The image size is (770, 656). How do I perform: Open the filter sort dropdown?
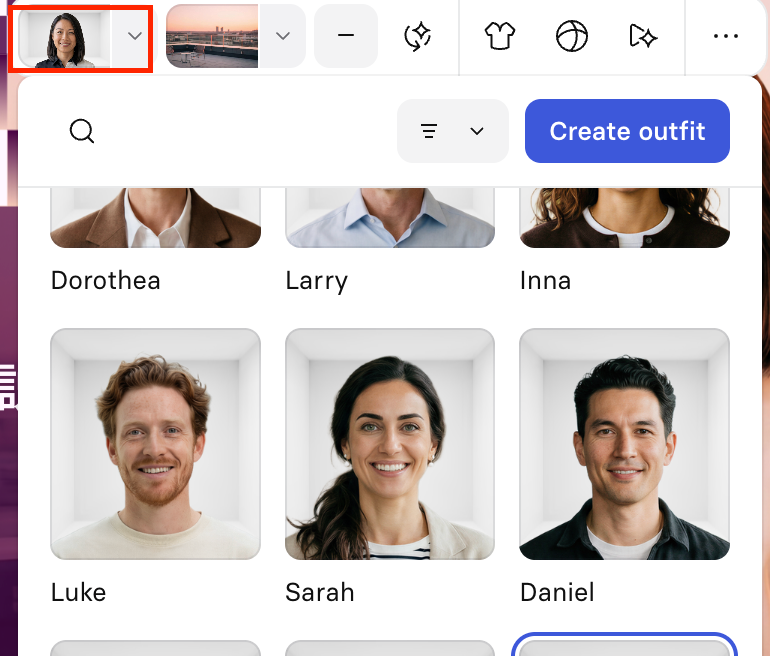[453, 131]
